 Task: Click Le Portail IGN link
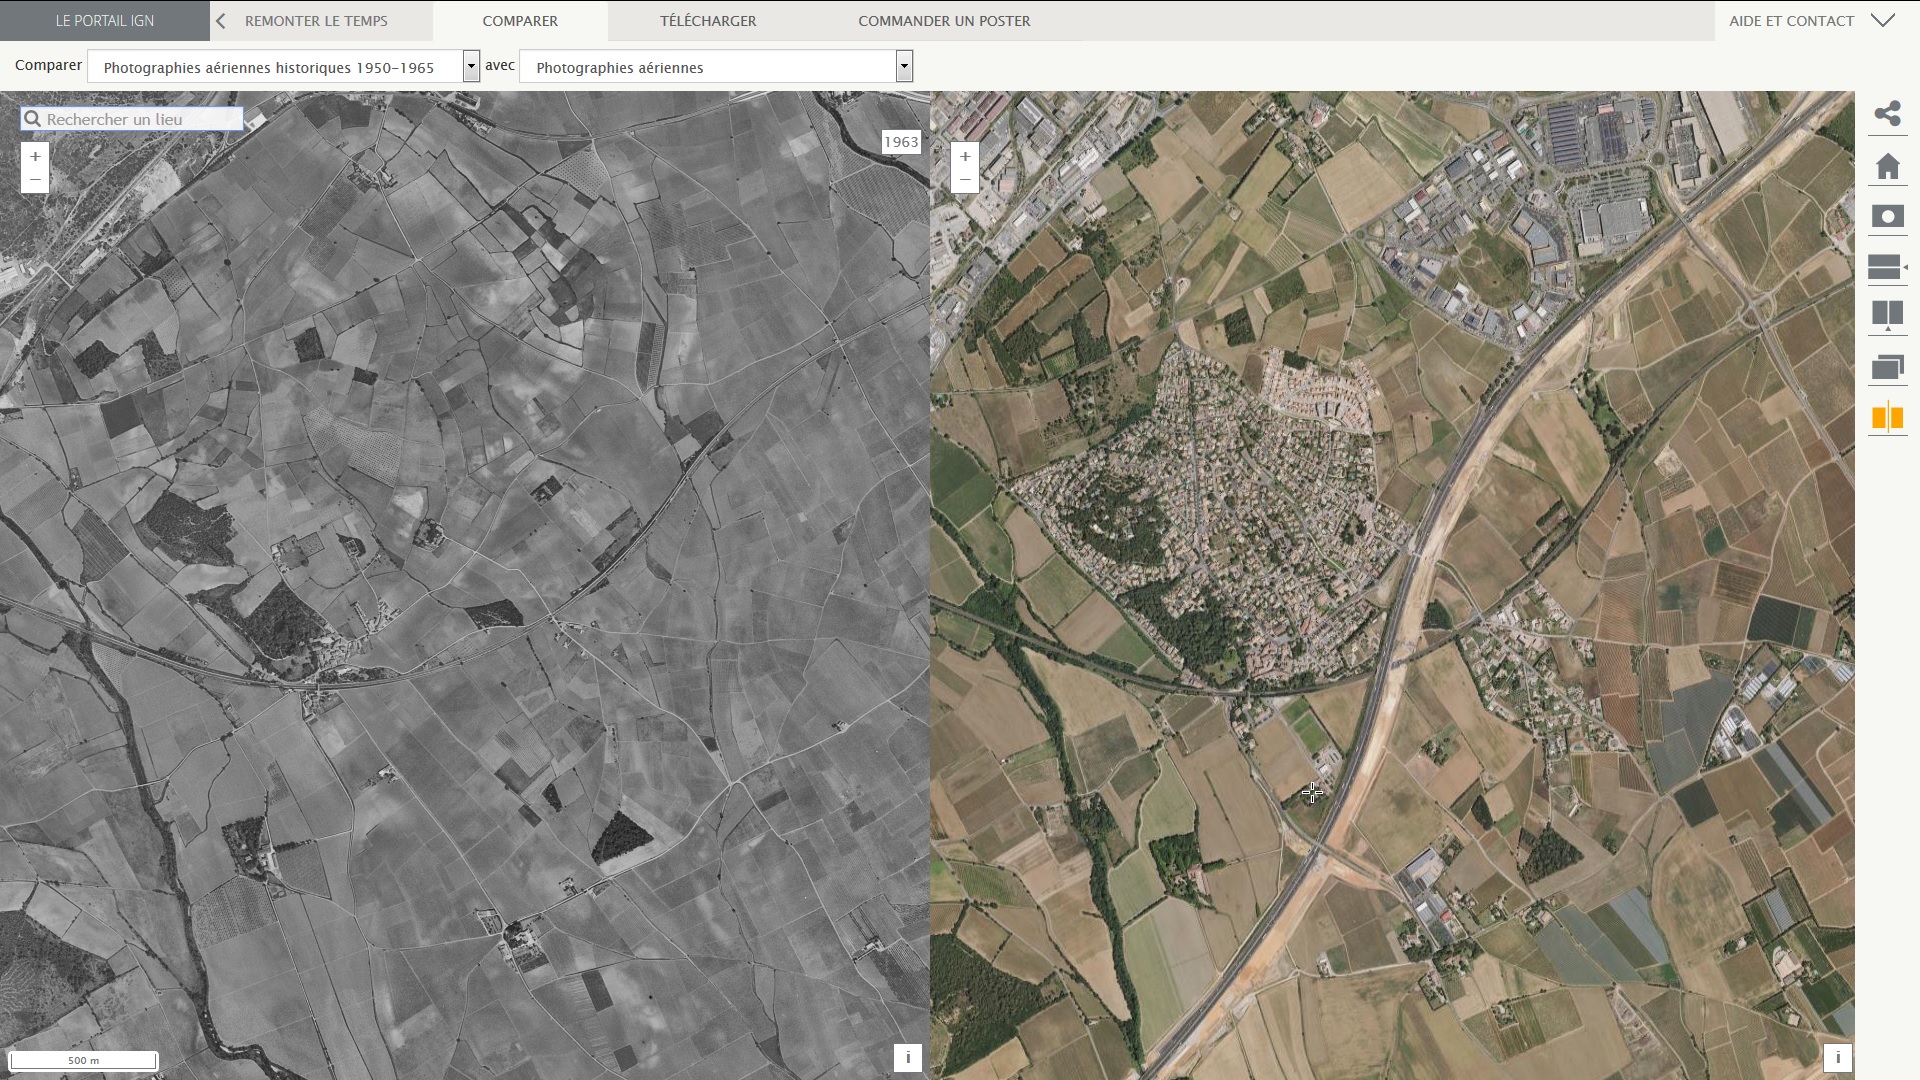click(x=105, y=21)
